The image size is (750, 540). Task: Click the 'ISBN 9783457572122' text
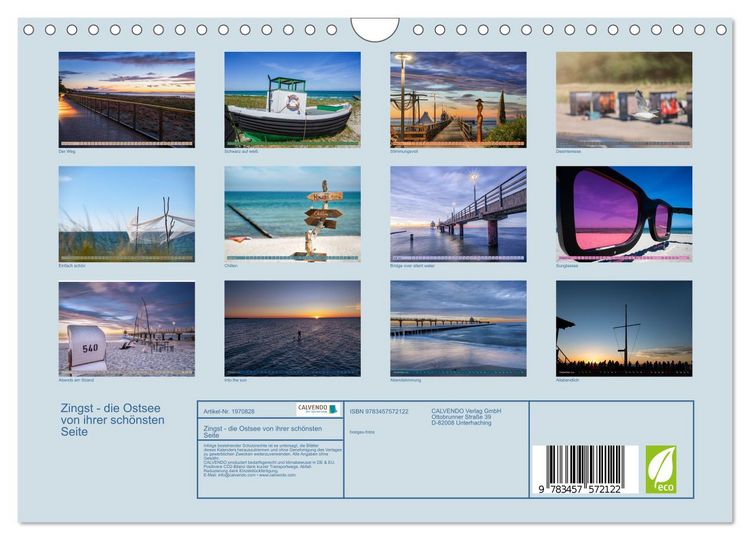click(379, 411)
